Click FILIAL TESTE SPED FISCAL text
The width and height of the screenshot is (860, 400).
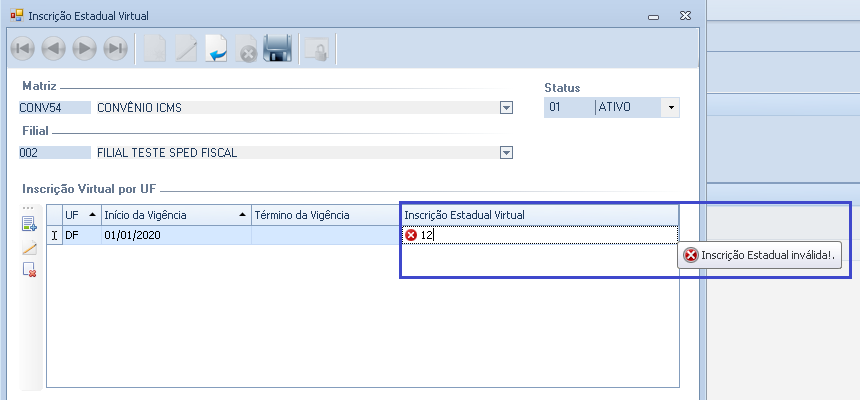pyautogui.click(x=167, y=153)
